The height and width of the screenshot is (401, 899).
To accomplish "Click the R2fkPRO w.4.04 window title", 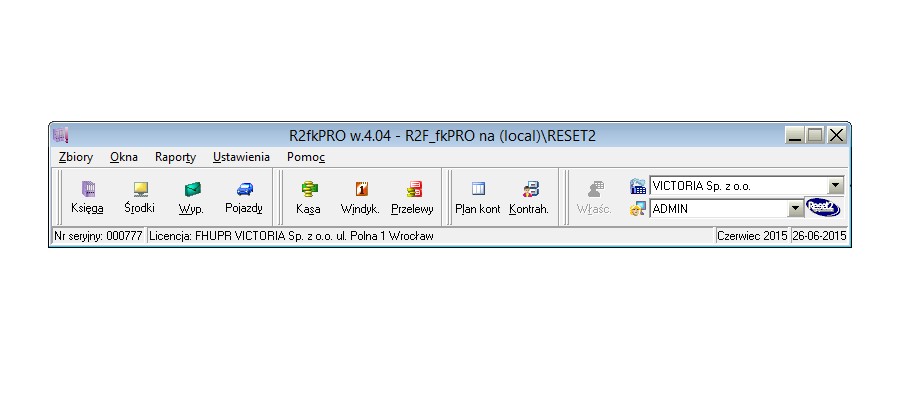I will tap(442, 136).
